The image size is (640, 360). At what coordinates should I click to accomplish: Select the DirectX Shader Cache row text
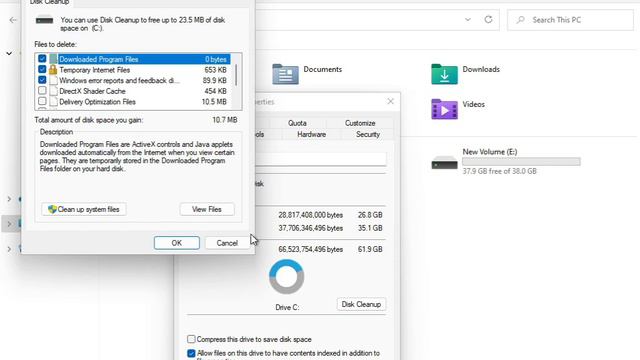point(92,91)
